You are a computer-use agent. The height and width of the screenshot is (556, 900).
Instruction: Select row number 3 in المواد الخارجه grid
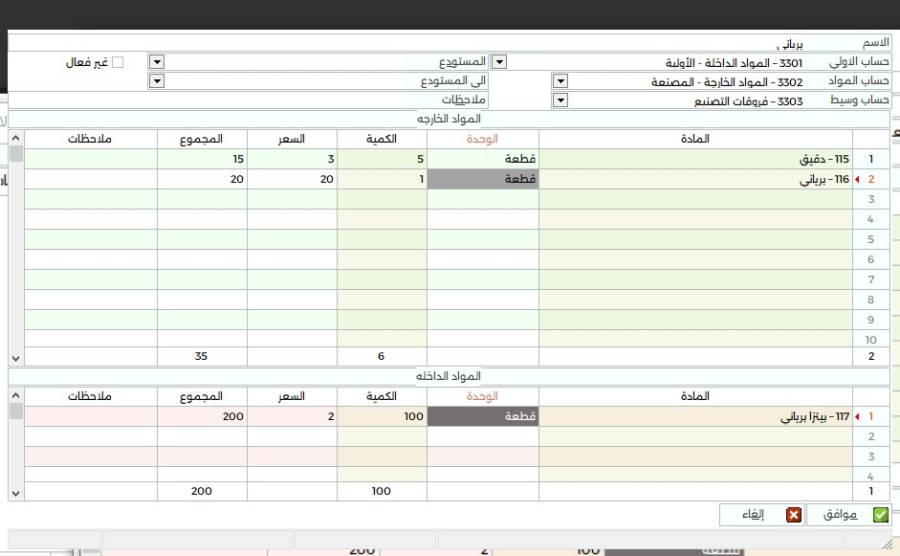point(871,199)
